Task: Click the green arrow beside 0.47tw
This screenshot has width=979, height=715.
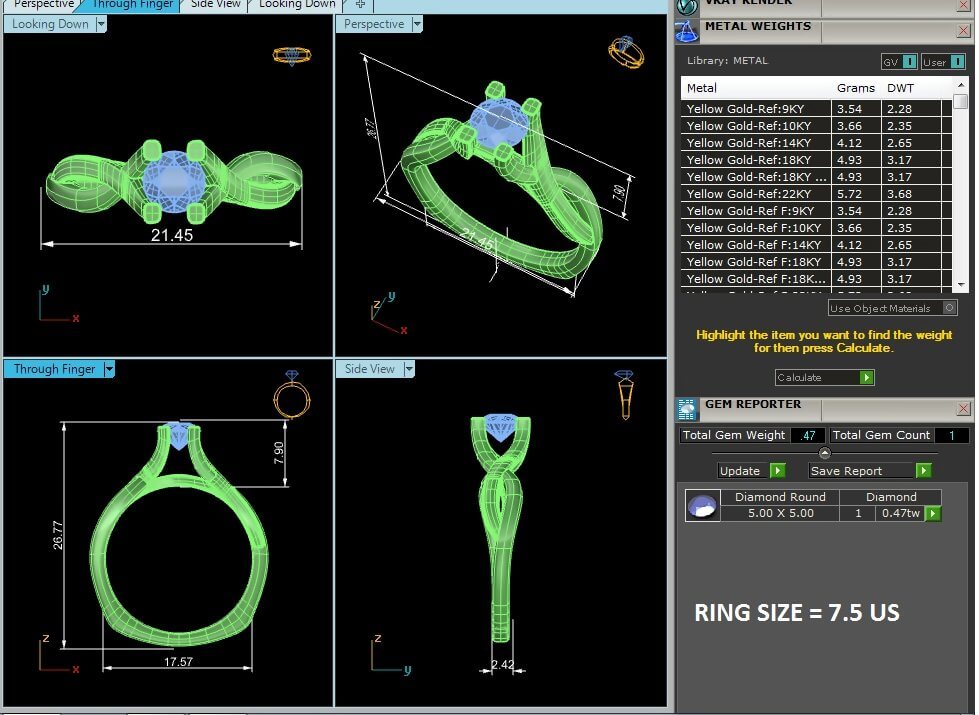Action: coord(933,513)
